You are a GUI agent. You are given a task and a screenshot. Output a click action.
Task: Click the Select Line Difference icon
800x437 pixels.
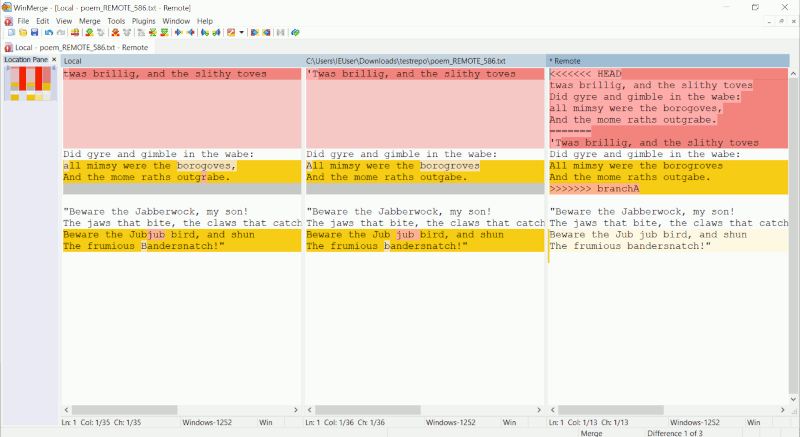click(x=75, y=32)
